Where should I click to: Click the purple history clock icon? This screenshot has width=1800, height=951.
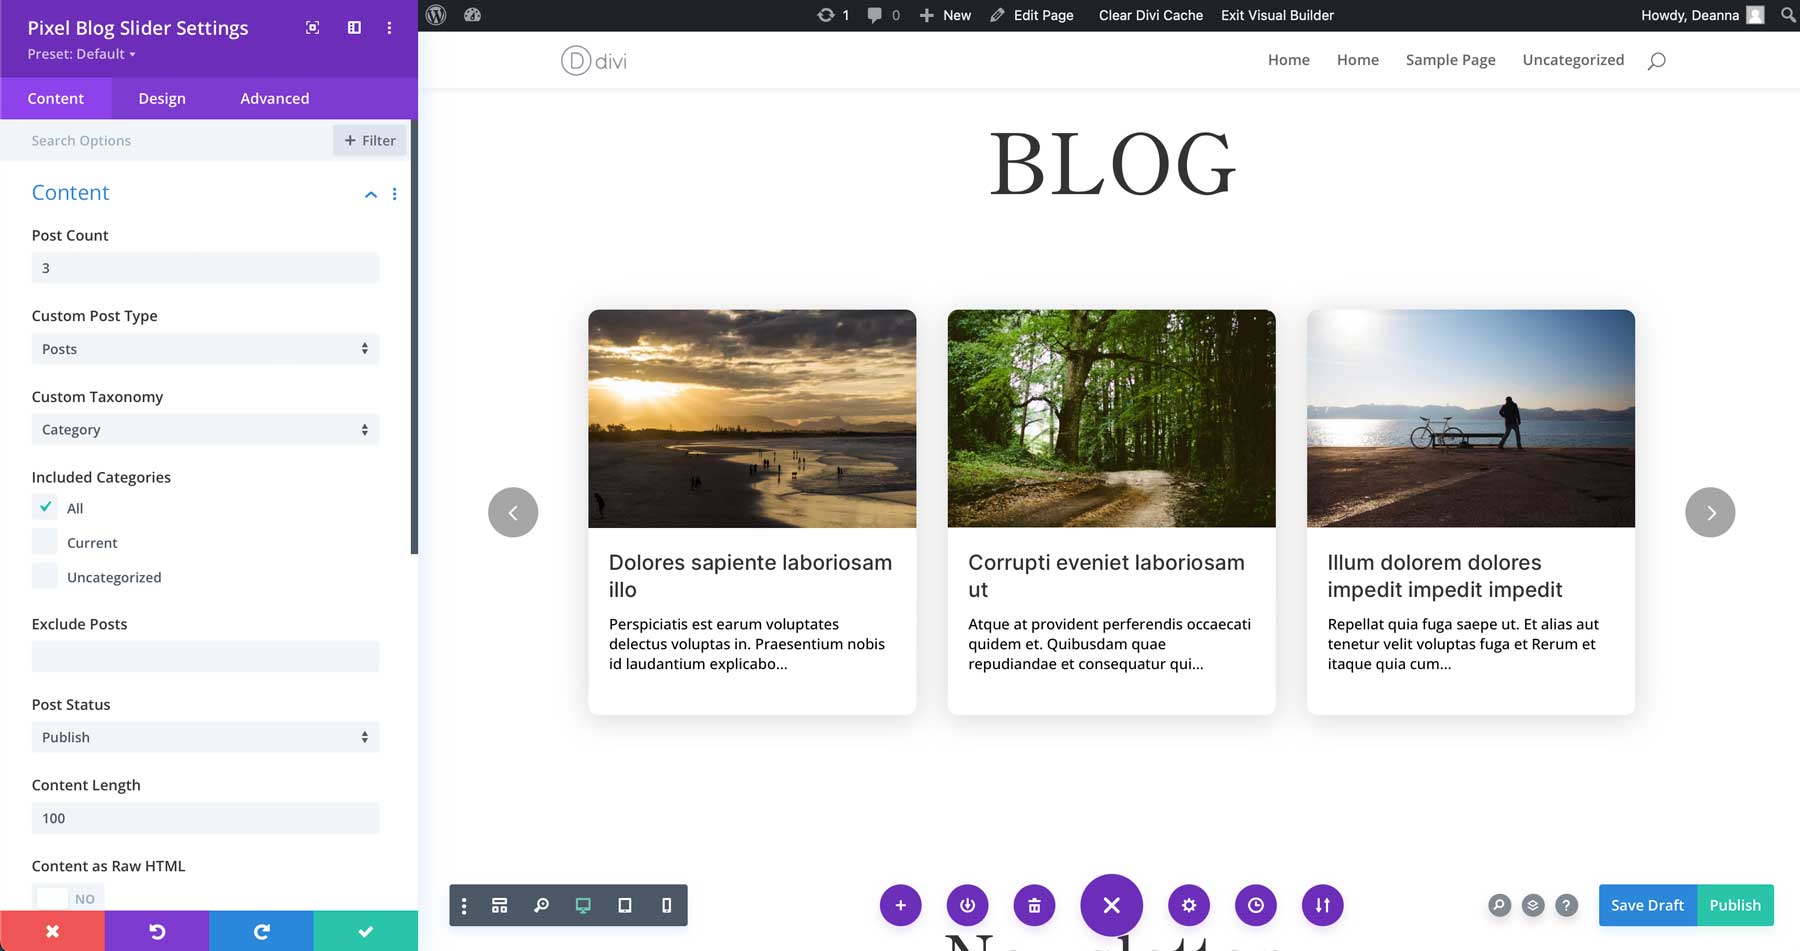(x=1256, y=905)
